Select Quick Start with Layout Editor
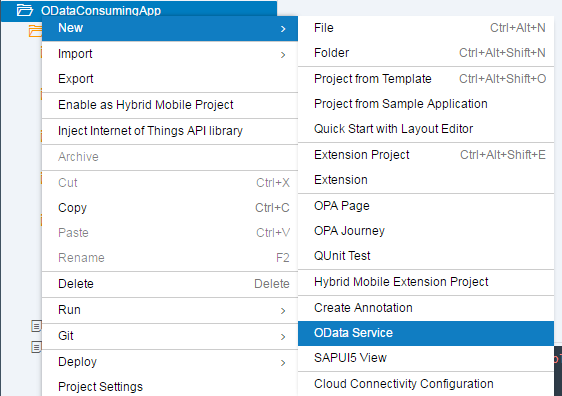The width and height of the screenshot is (562, 396). coord(426,129)
